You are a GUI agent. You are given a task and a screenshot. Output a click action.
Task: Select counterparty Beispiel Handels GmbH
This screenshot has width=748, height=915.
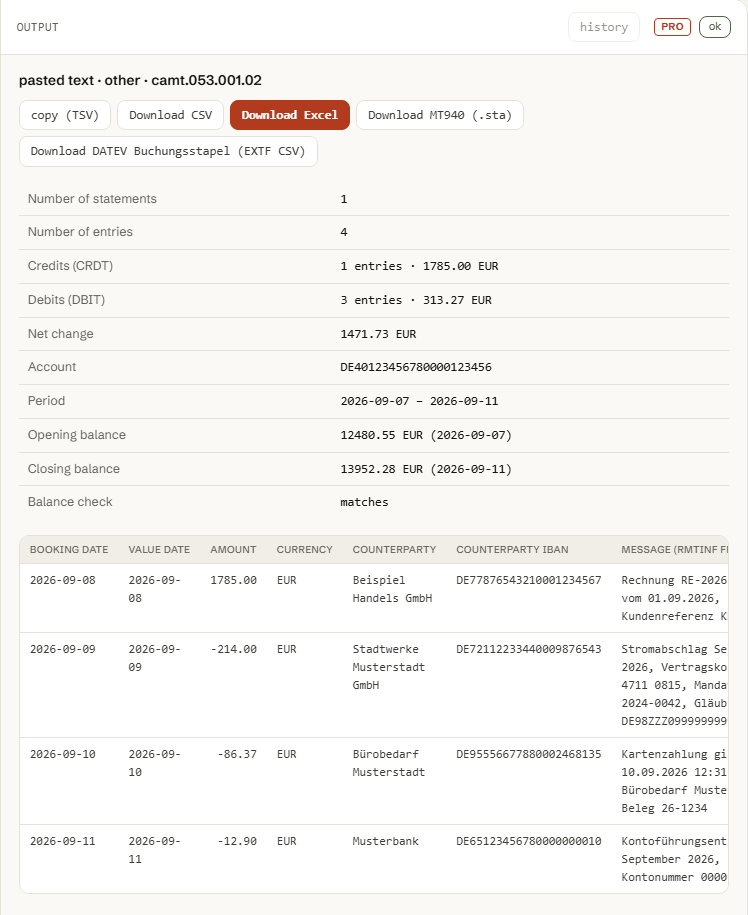tap(392, 589)
